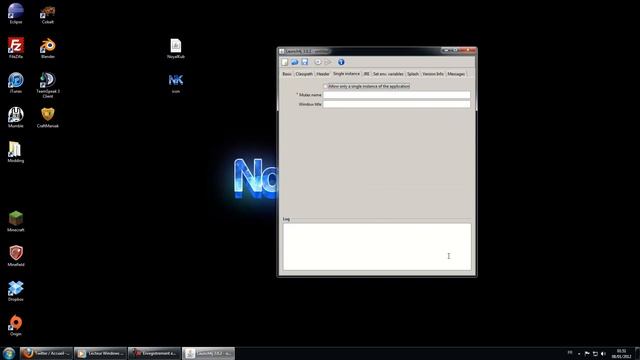Image resolution: width=640 pixels, height=360 pixels.
Task: Switch to Lecteur Windows taskbar button
Action: 100,353
